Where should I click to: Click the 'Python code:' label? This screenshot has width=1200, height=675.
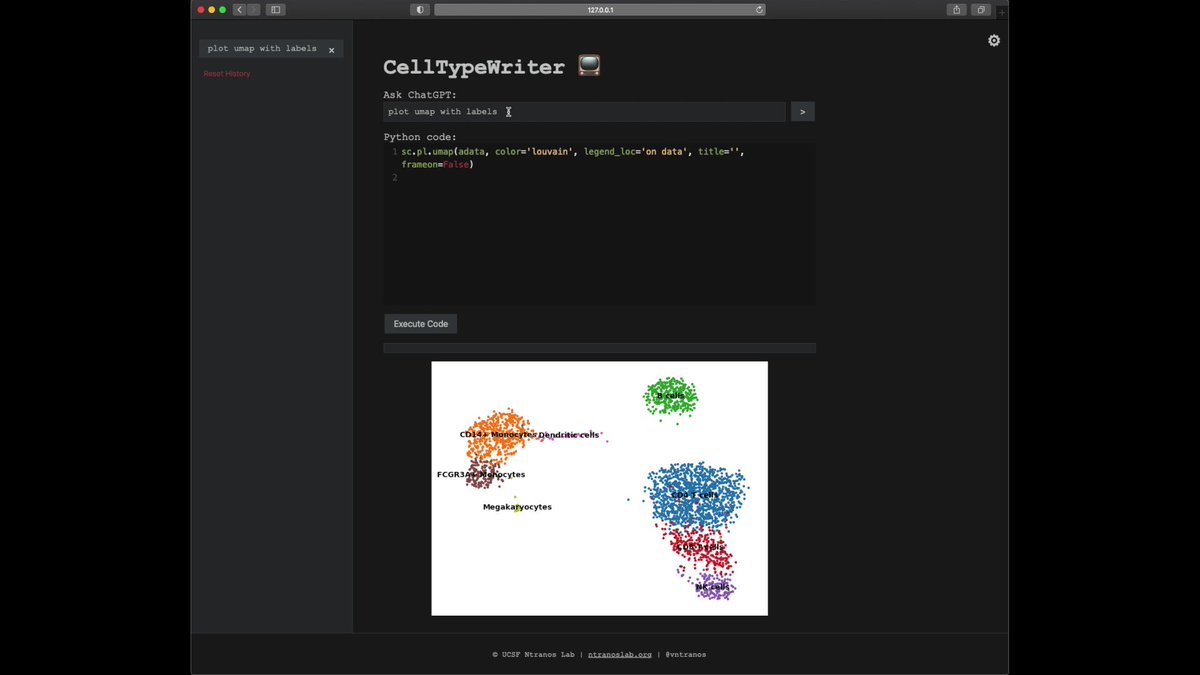(420, 137)
